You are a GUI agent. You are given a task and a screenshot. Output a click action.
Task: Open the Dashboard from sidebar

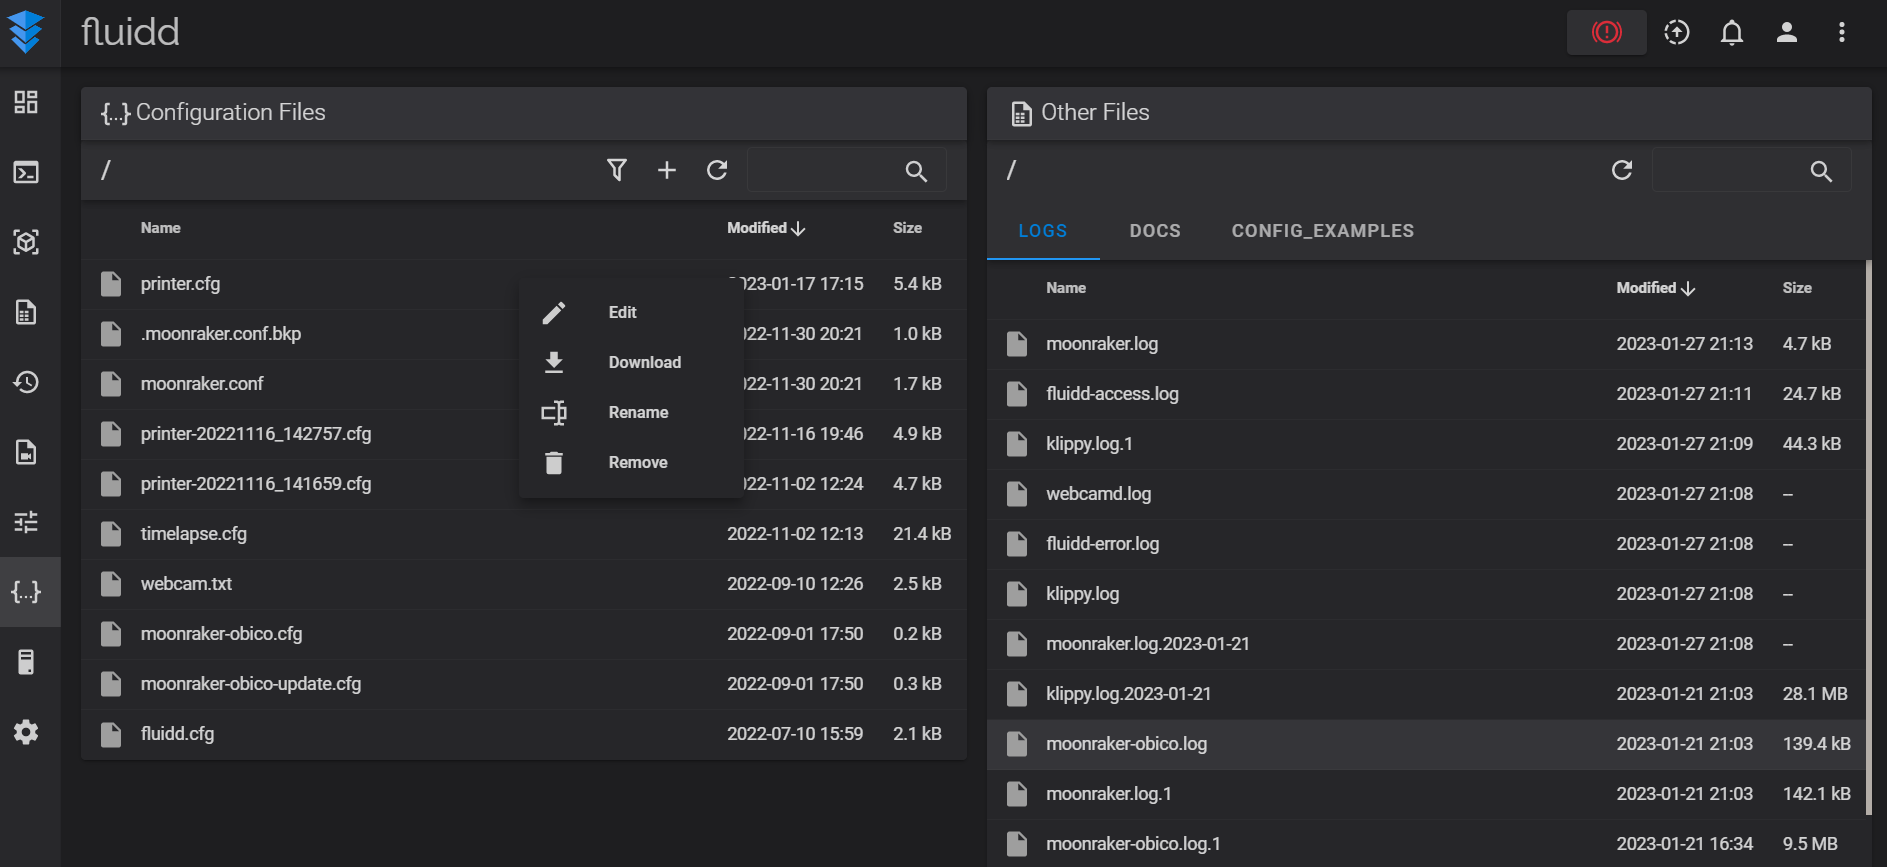point(26,102)
